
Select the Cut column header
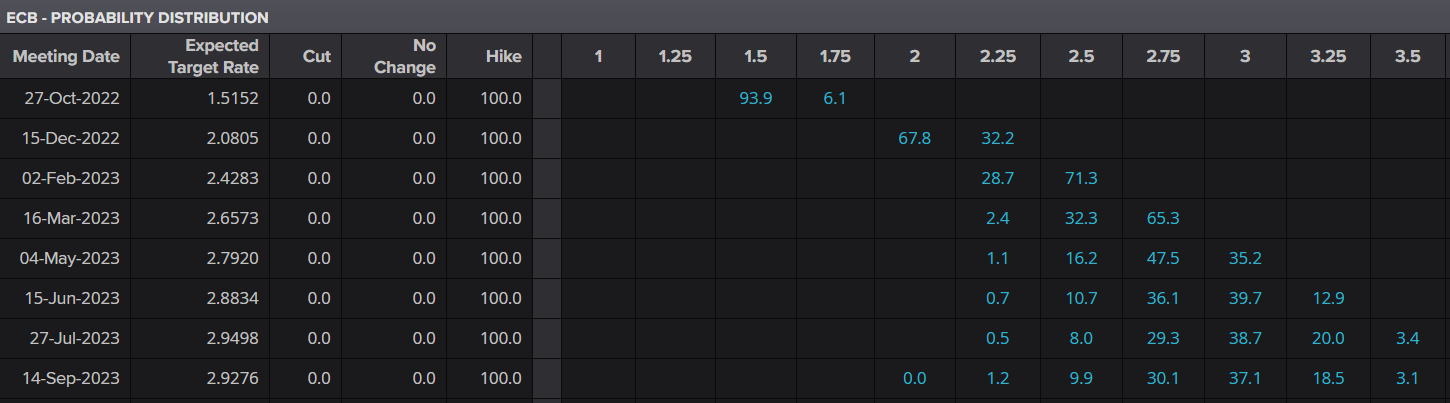point(317,57)
